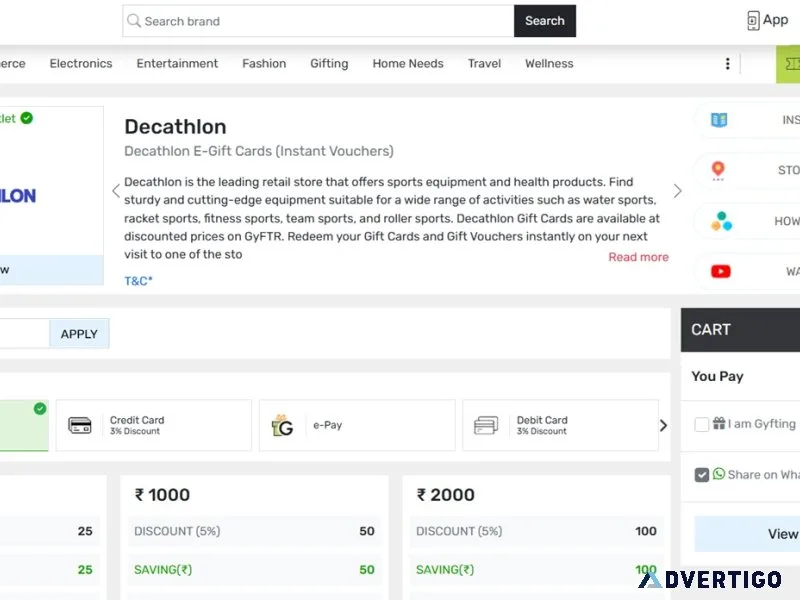Select the Fashion category
Image resolution: width=800 pixels, height=600 pixels.
[x=264, y=64]
